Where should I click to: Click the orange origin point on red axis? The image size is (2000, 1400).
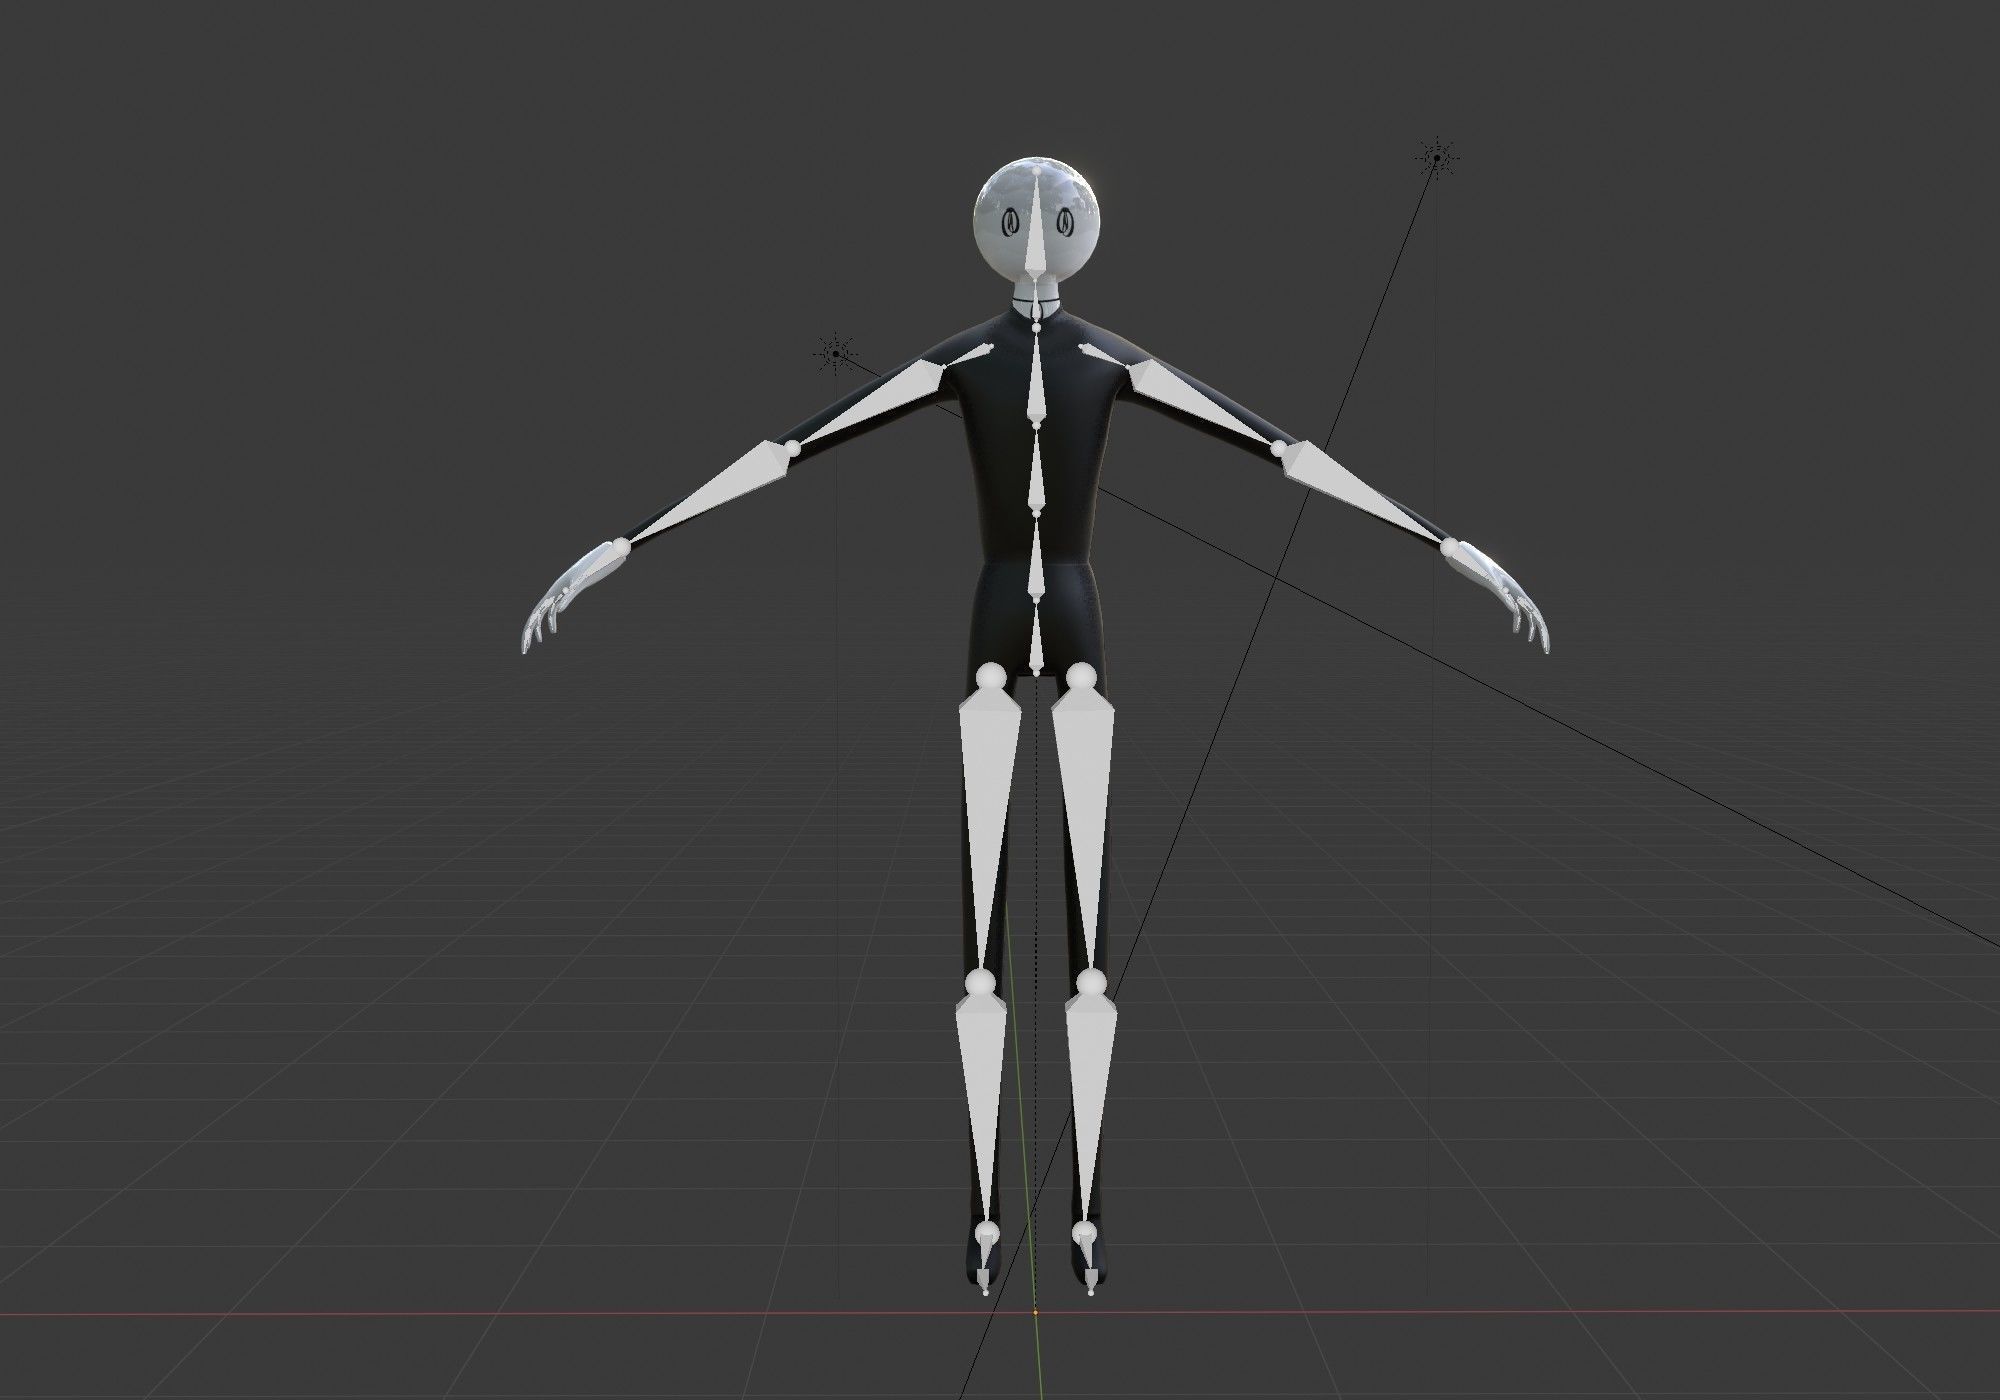pyautogui.click(x=1036, y=1311)
